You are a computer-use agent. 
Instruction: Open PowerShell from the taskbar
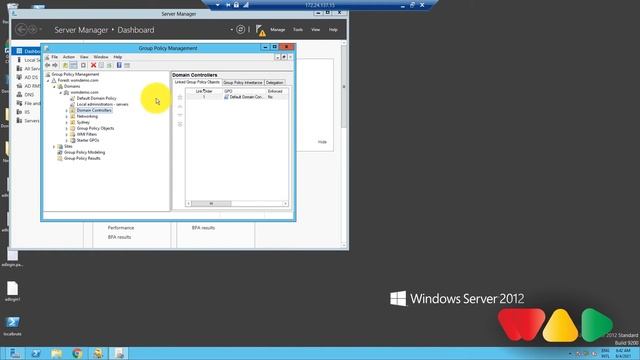36,353
